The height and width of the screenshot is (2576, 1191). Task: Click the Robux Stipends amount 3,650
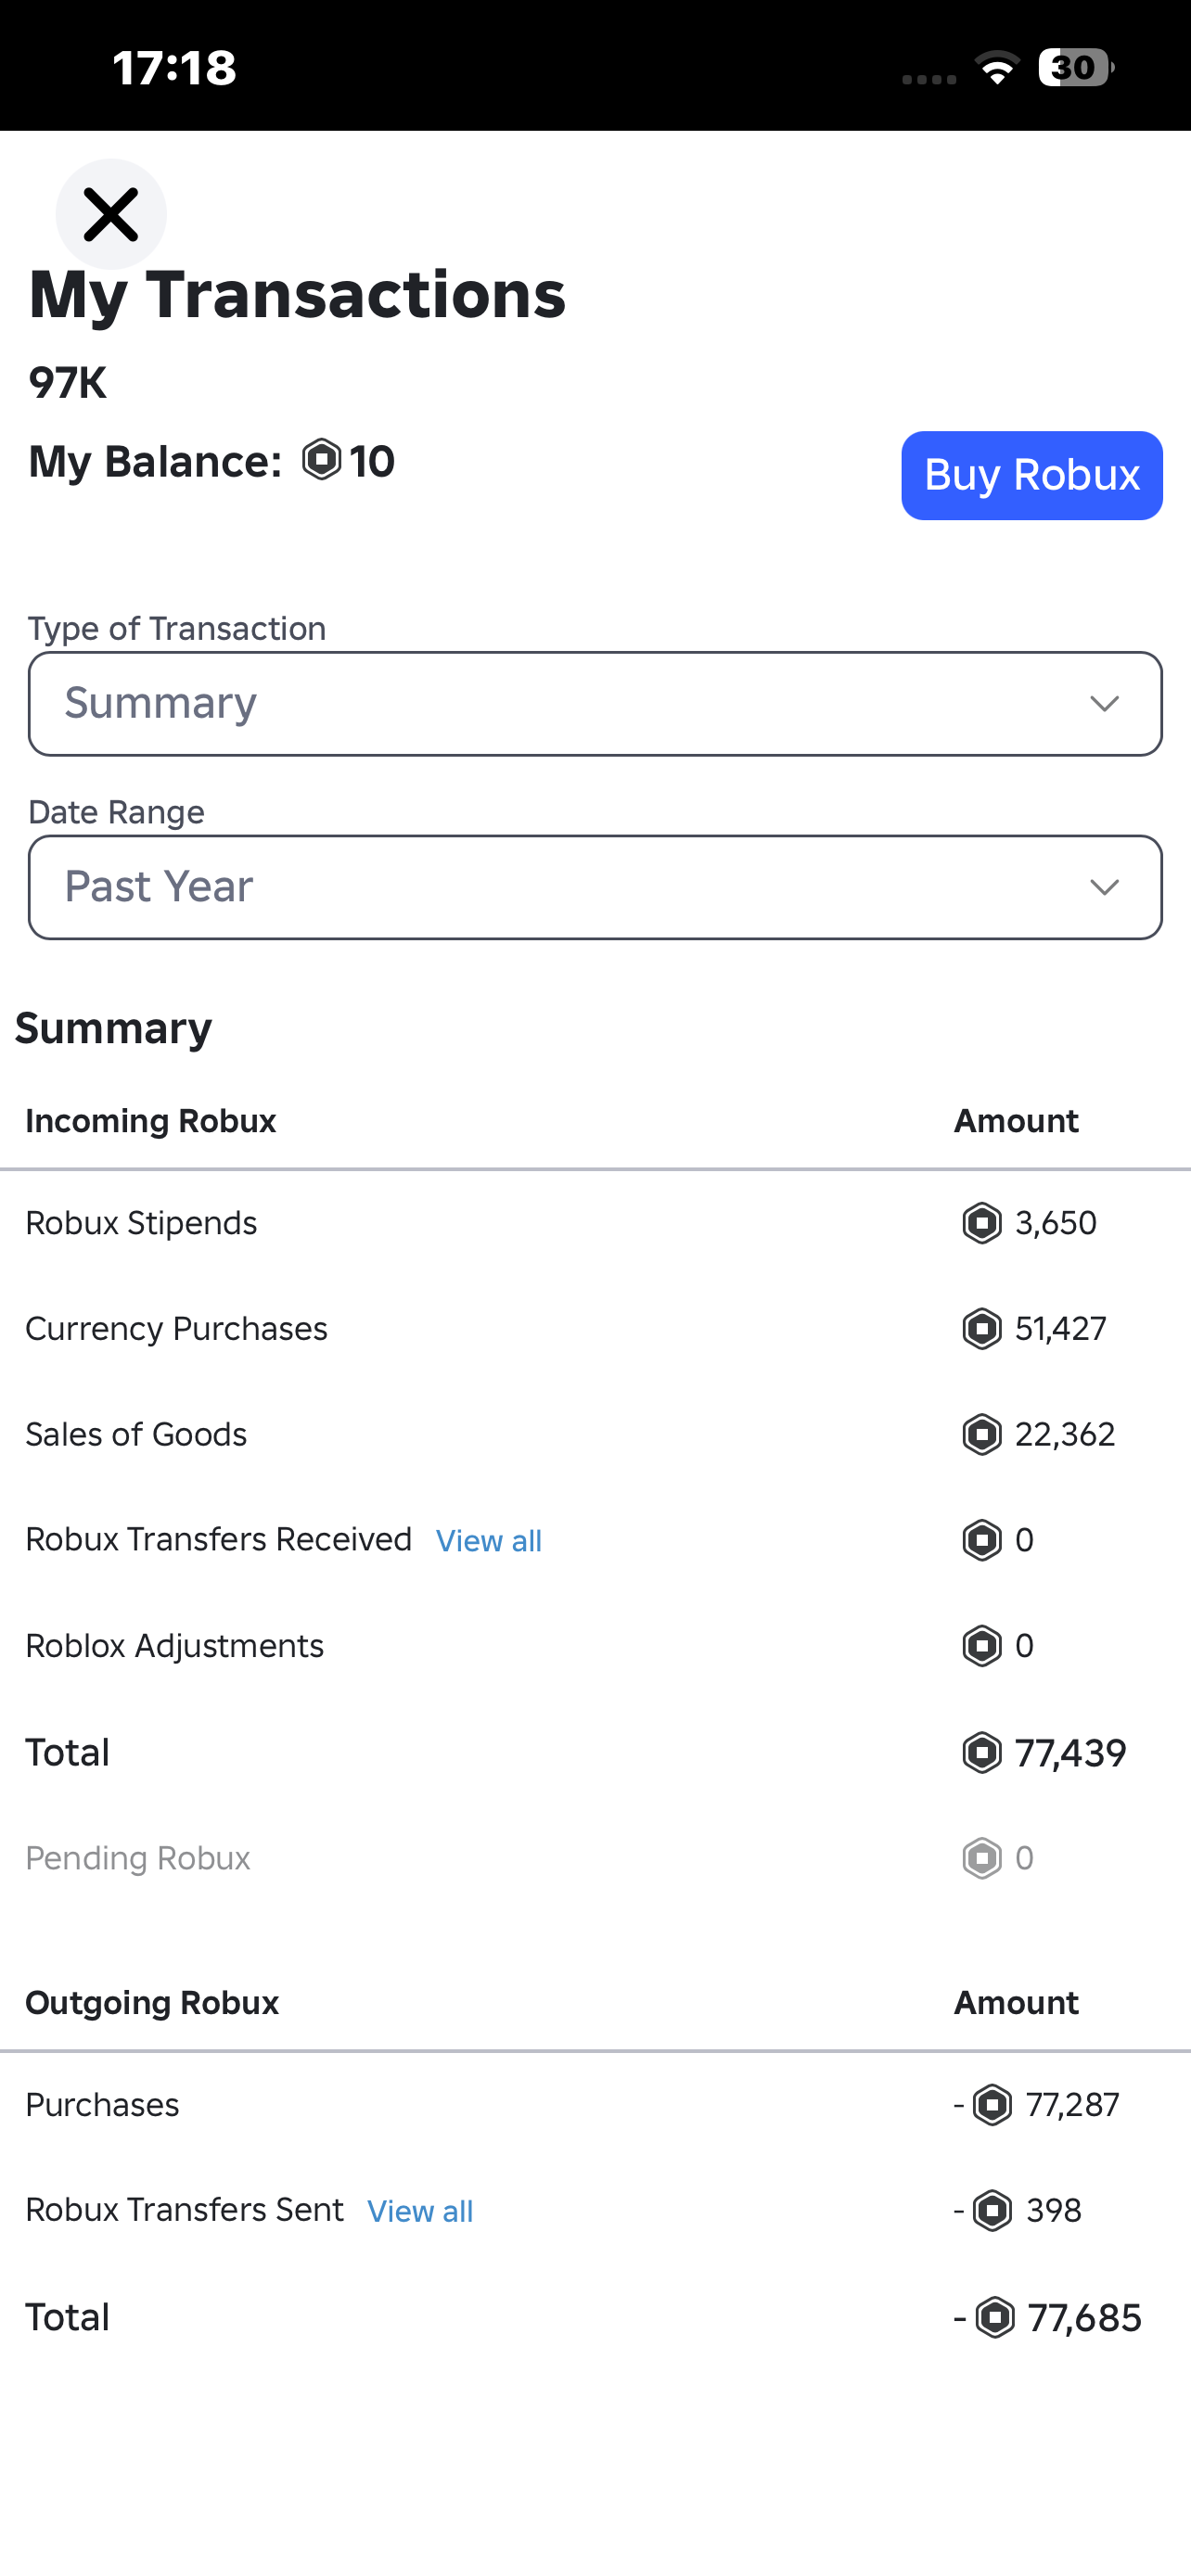(x=1056, y=1223)
